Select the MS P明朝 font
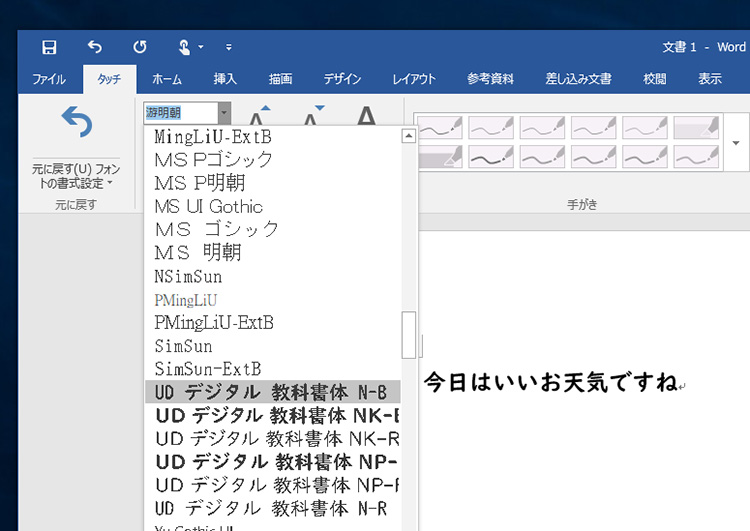This screenshot has width=750, height=531. (x=200, y=183)
